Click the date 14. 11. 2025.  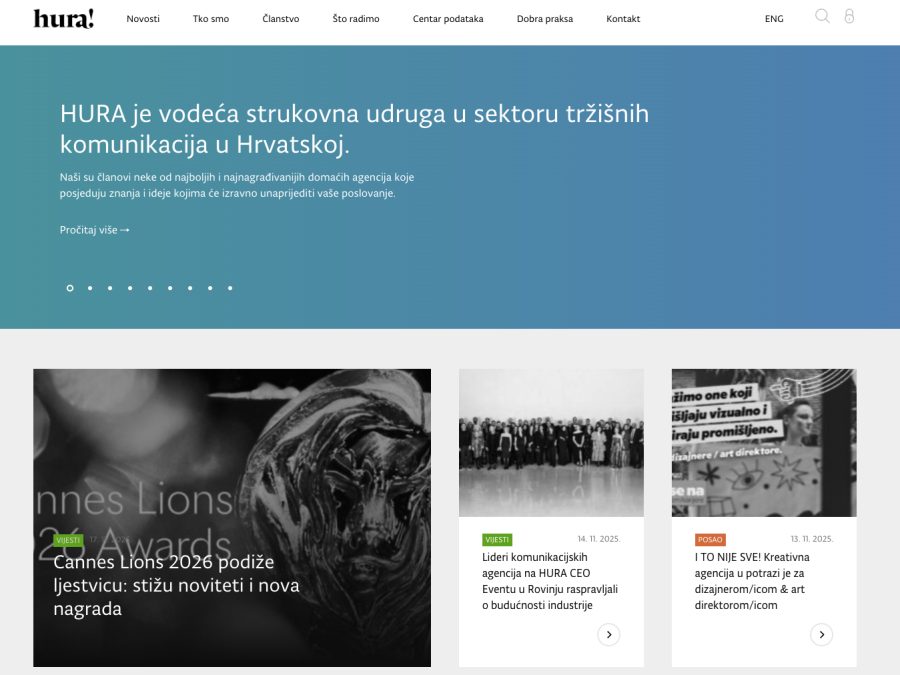click(599, 539)
